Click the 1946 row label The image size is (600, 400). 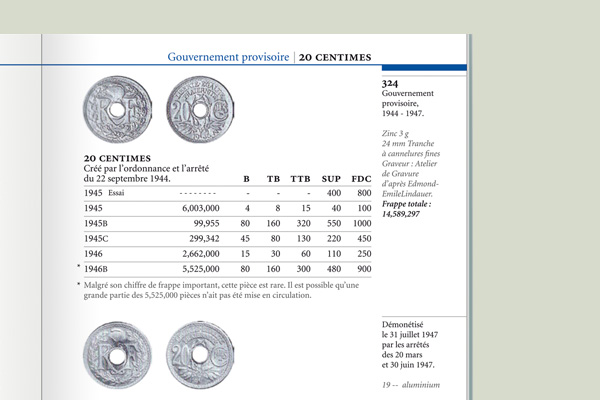tap(93, 254)
